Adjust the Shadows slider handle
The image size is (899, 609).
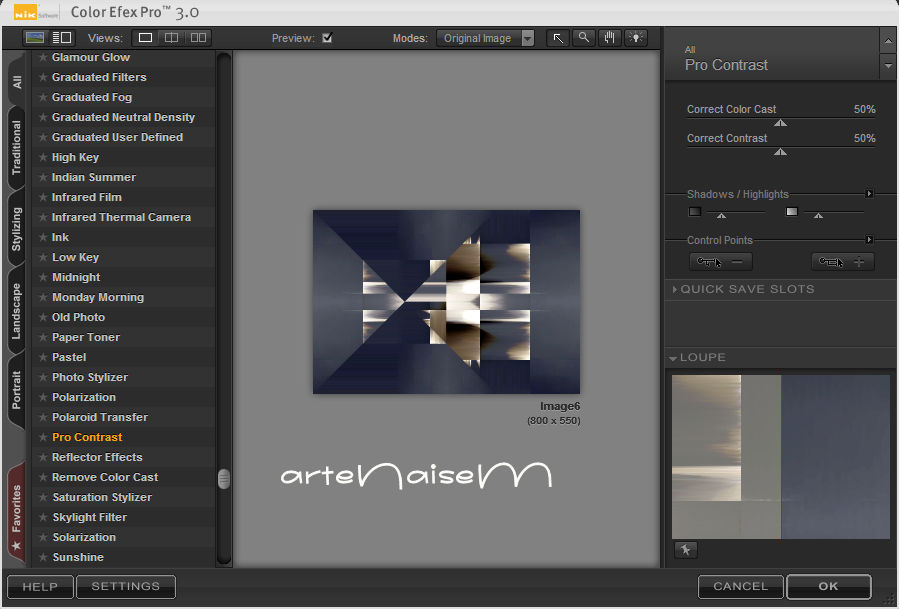click(722, 216)
